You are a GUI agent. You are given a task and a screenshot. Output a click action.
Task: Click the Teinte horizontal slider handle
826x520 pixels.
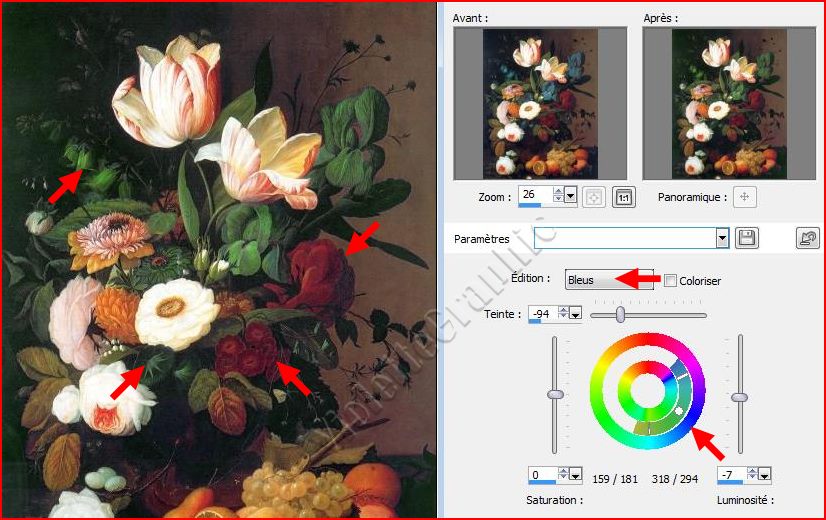(x=621, y=315)
